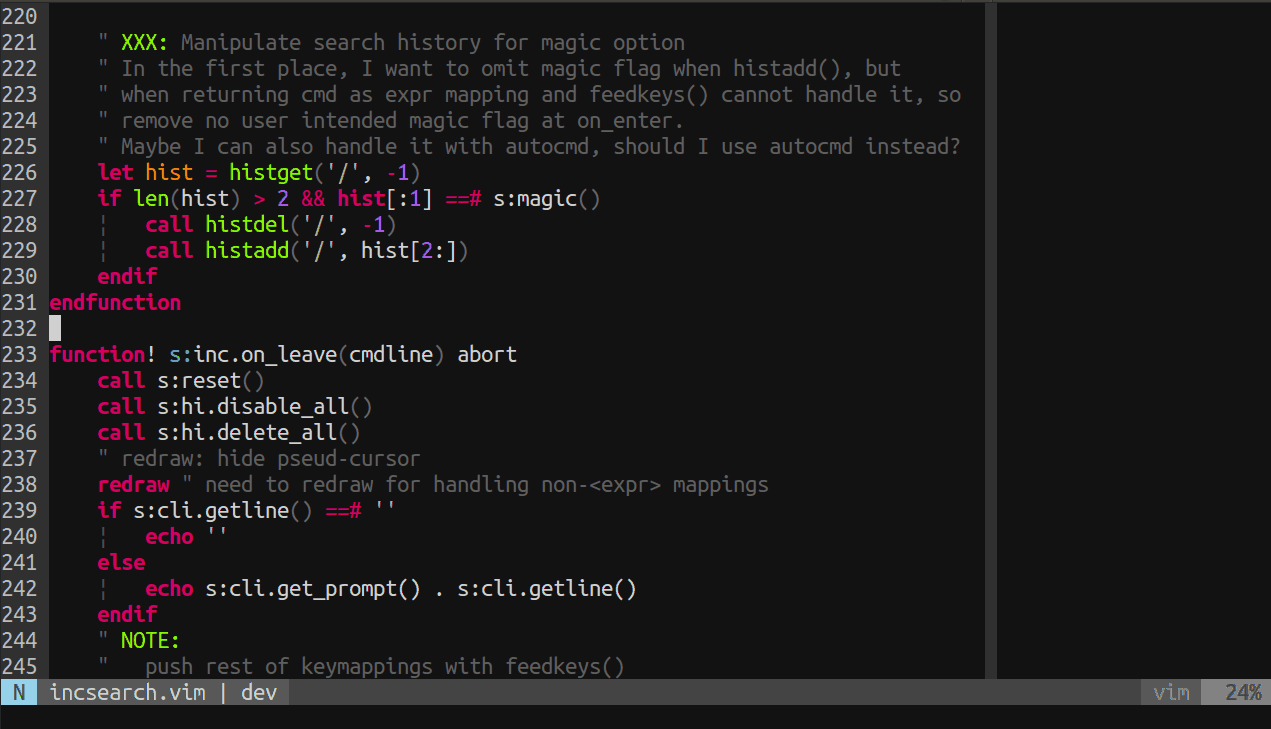Click the else keyword on line 241
Image resolution: width=1271 pixels, height=729 pixels.
(121, 562)
